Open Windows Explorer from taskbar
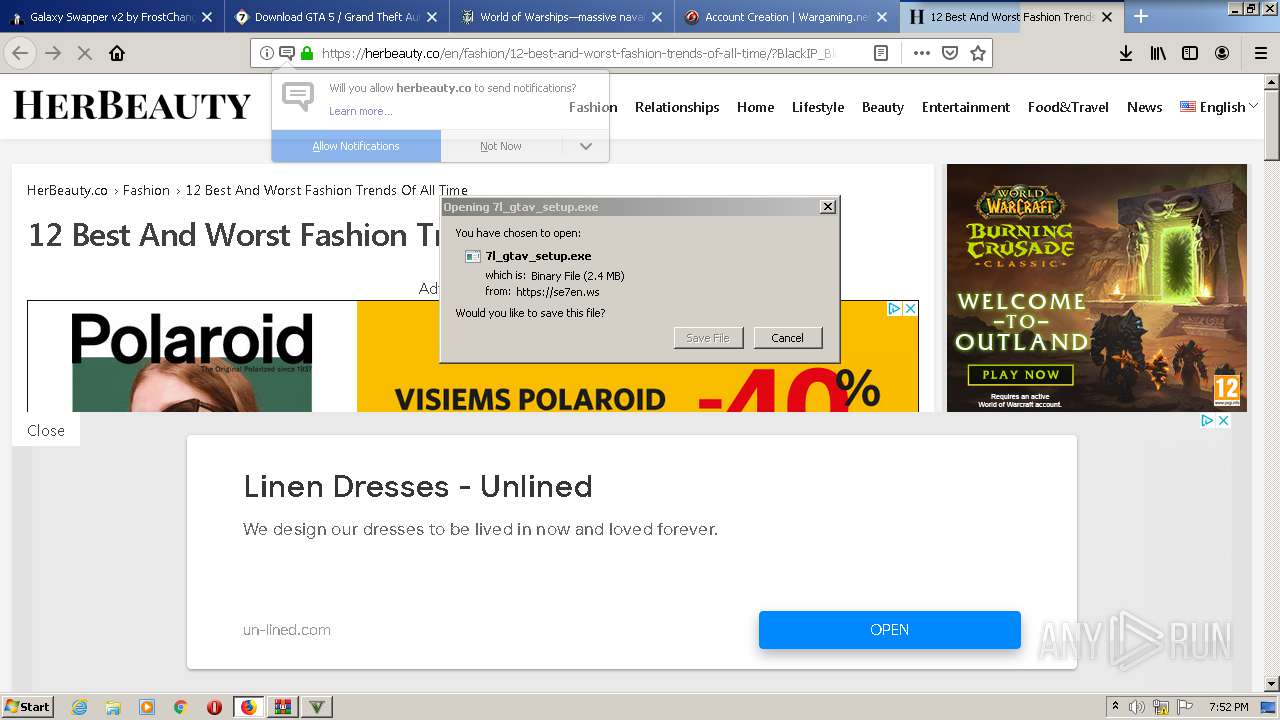 113,707
